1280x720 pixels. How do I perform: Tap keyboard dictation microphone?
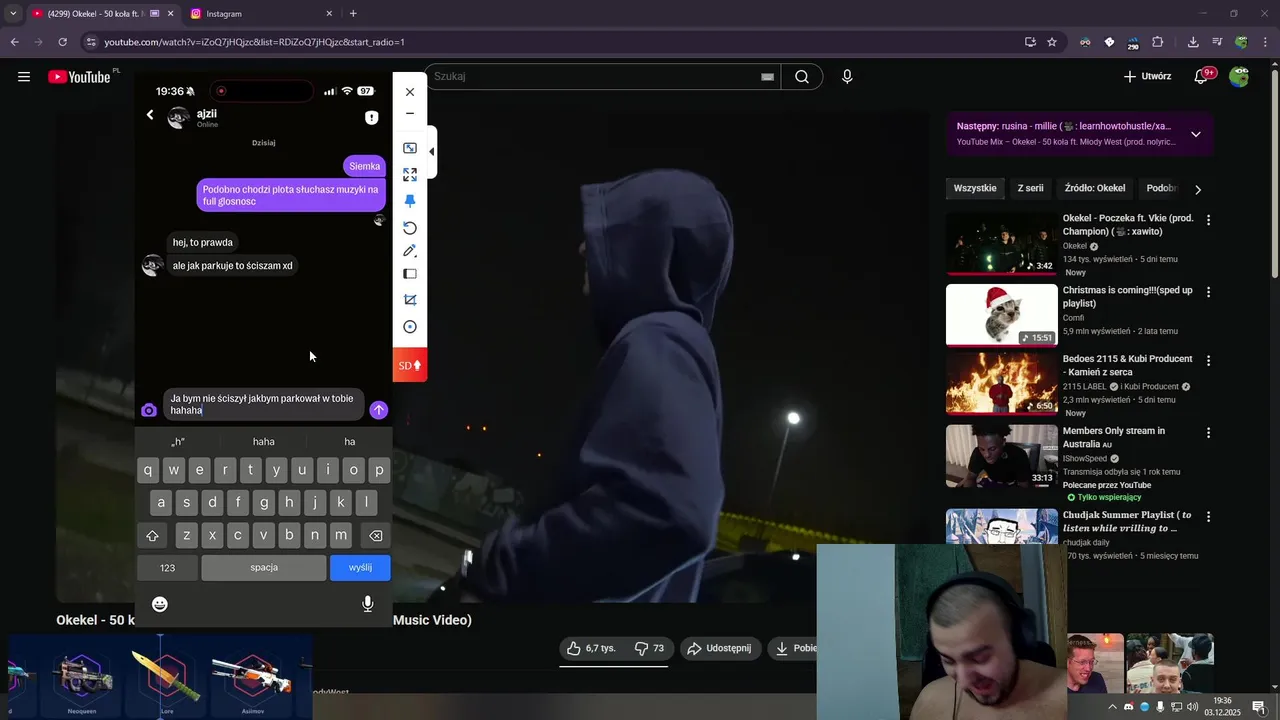click(368, 604)
